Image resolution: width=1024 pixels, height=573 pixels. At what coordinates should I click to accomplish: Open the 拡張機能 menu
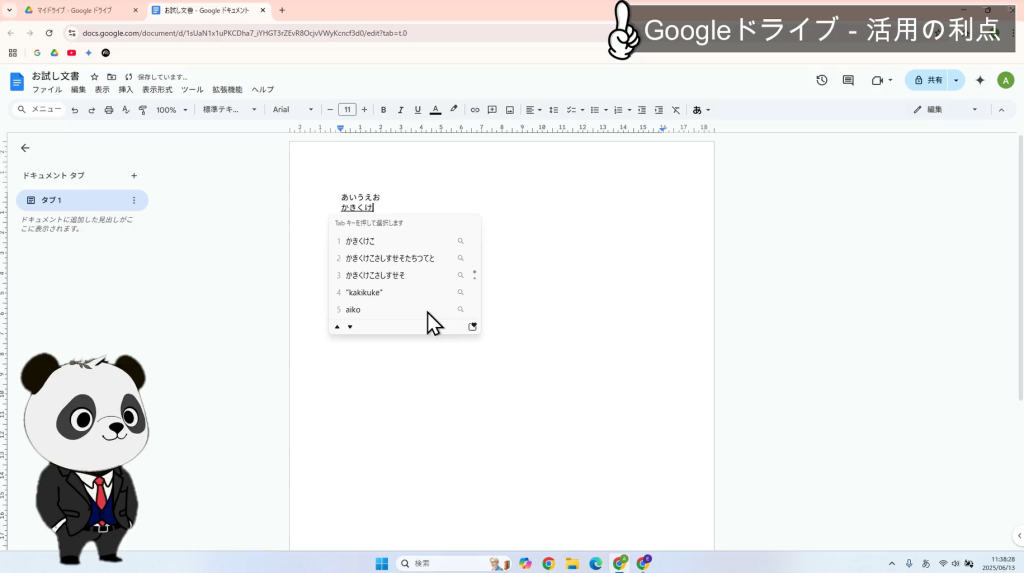click(227, 90)
